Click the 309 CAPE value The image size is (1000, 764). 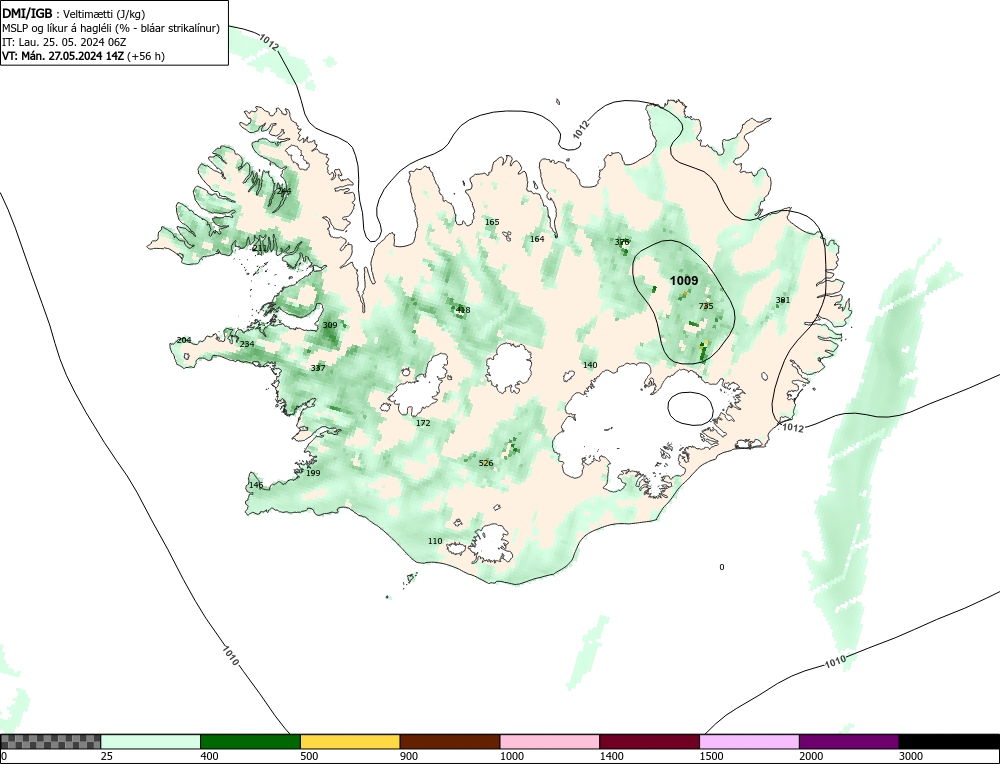tap(330, 325)
